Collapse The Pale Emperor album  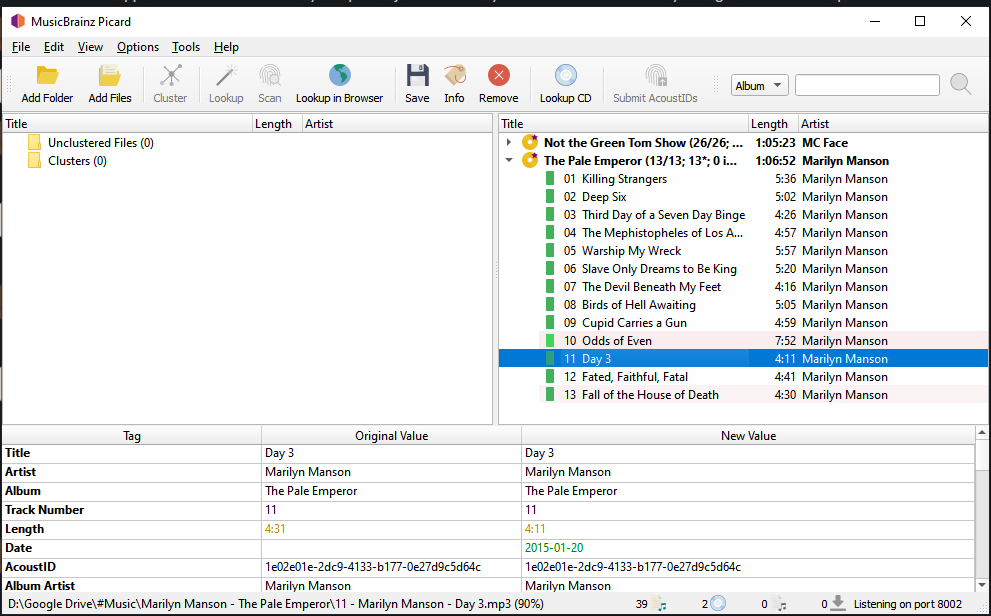[x=509, y=160]
